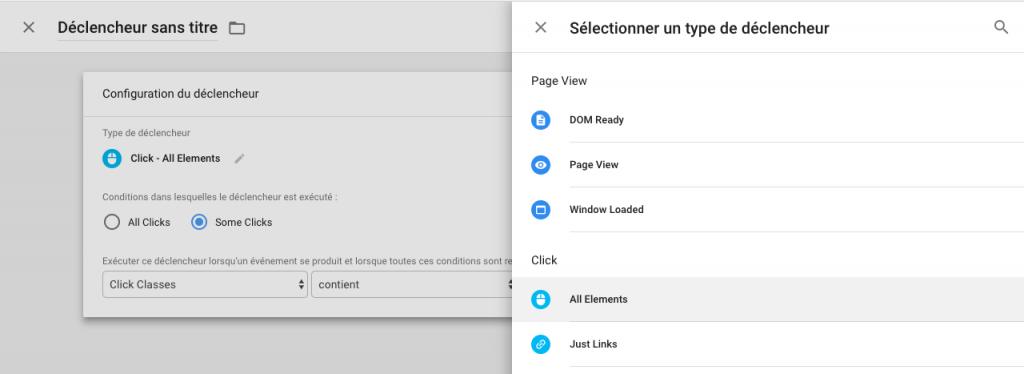Click the Window Loaded icon

(541, 210)
